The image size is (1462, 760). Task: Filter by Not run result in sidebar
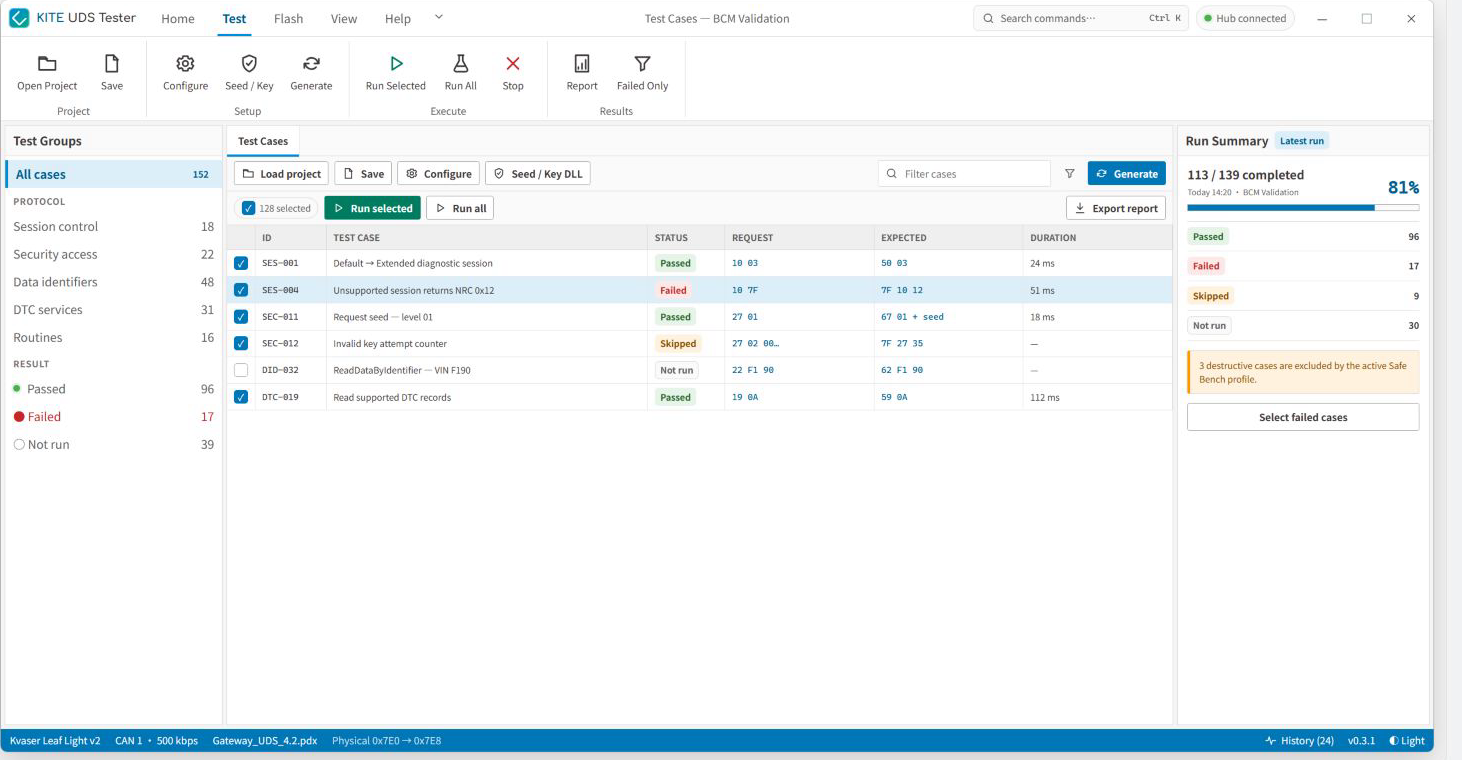click(112, 445)
